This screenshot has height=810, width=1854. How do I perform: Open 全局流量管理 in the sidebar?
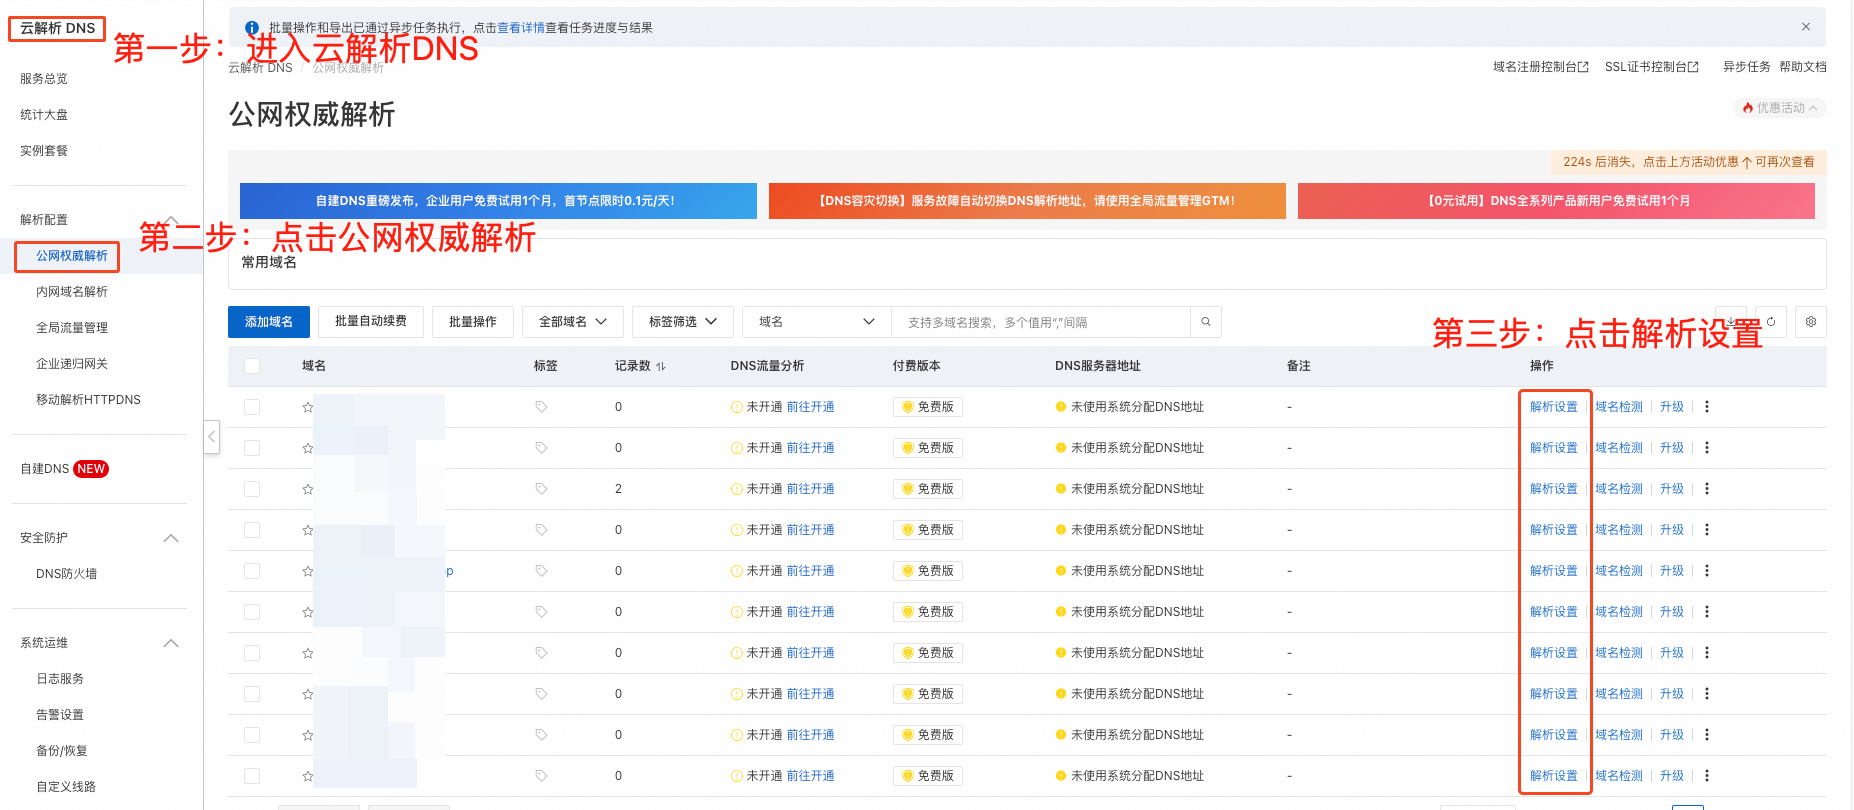click(72, 328)
